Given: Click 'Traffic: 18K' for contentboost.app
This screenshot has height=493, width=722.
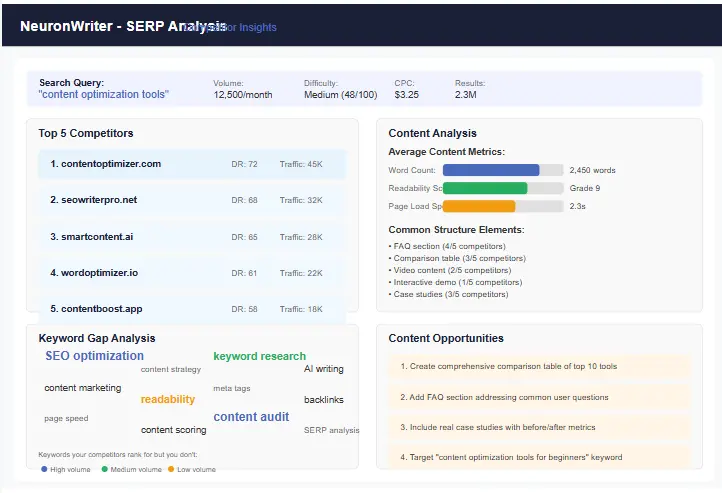Looking at the screenshot, I should coord(301,309).
